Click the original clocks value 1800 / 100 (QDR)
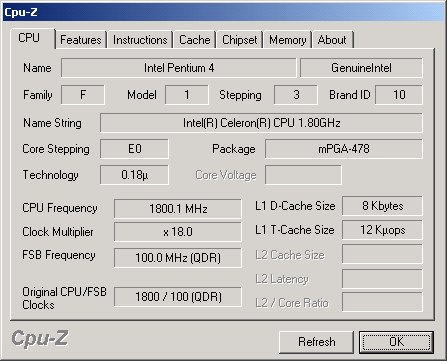447x361 pixels. pyautogui.click(x=178, y=297)
